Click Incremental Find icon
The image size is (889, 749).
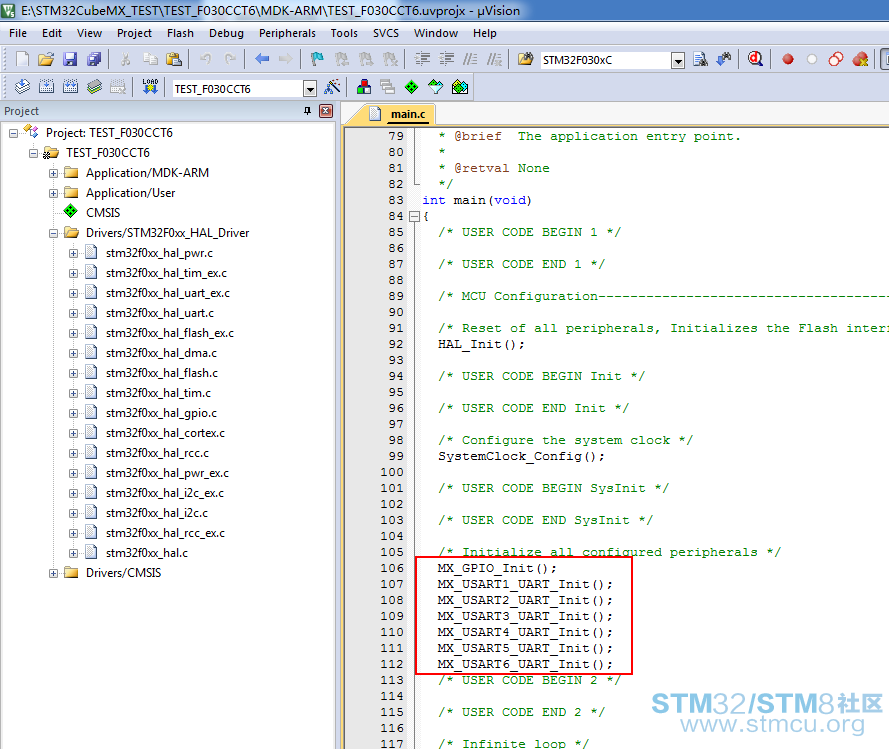(724, 59)
